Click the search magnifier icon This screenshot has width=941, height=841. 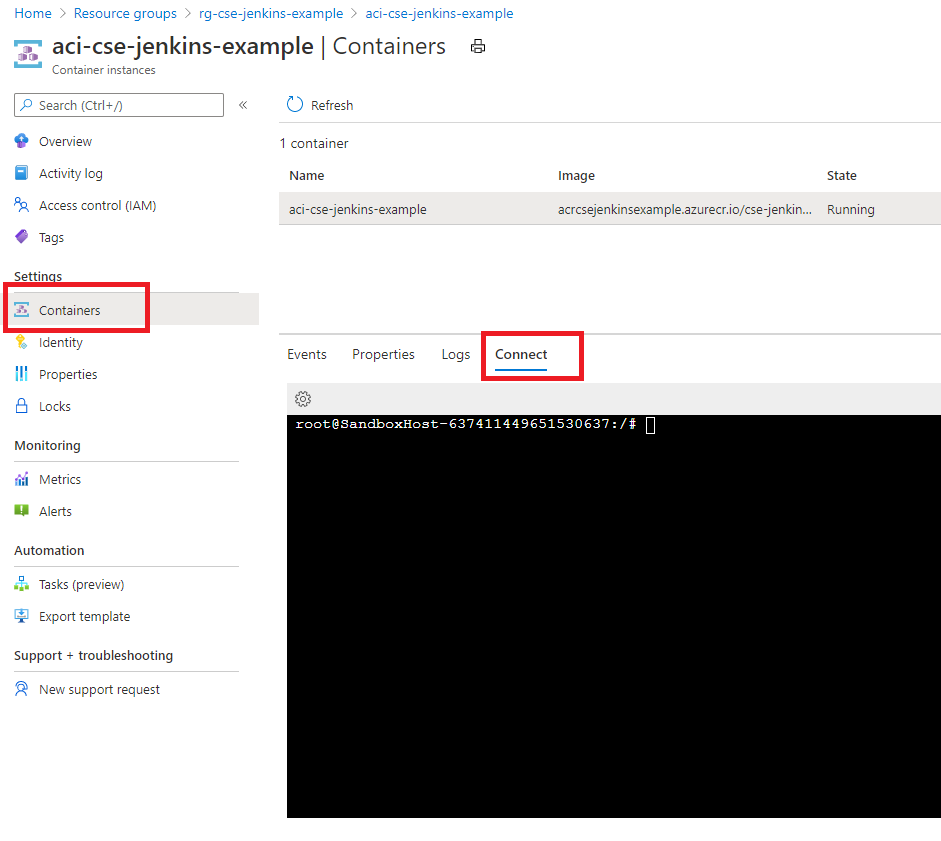[26, 105]
